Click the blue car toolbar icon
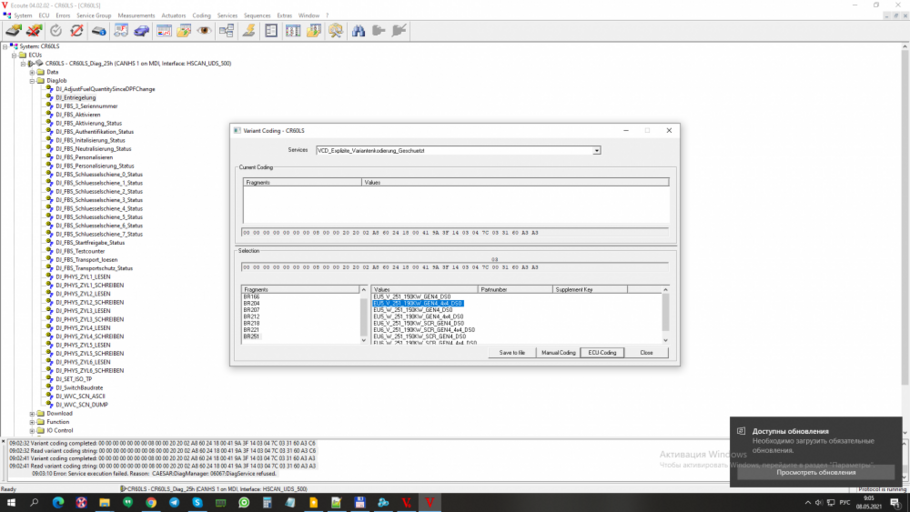 (142, 31)
